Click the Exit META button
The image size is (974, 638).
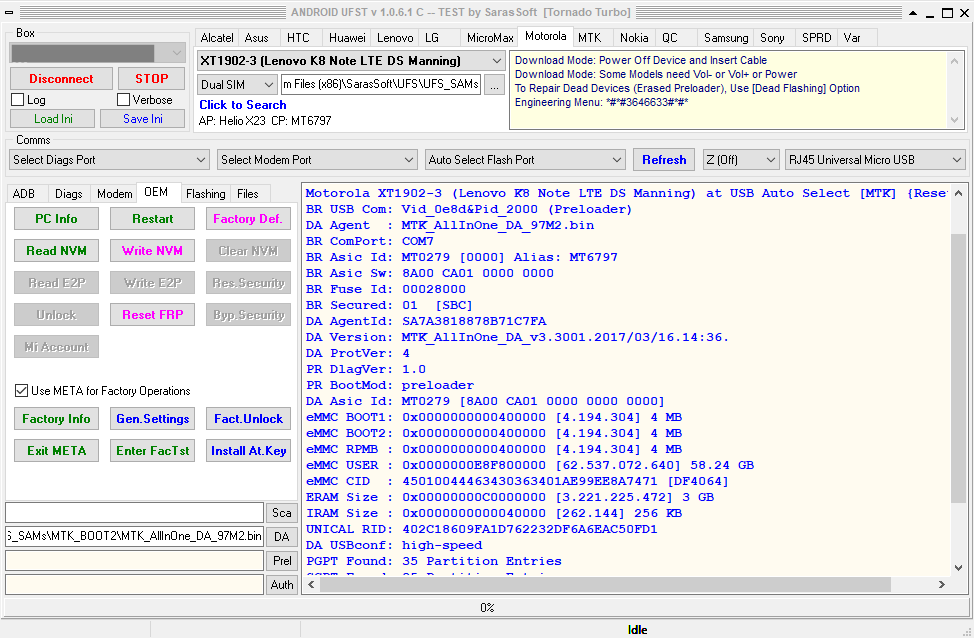click(x=57, y=451)
